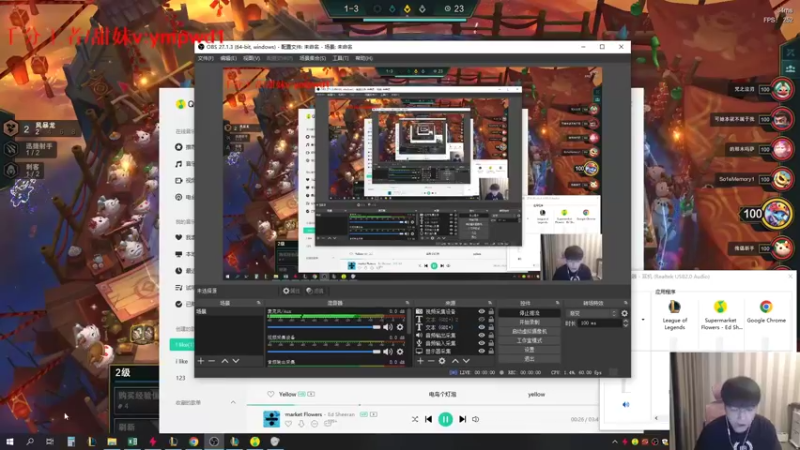Select Google Chrome in volume mixer panel
The height and width of the screenshot is (450, 800).
(766, 312)
